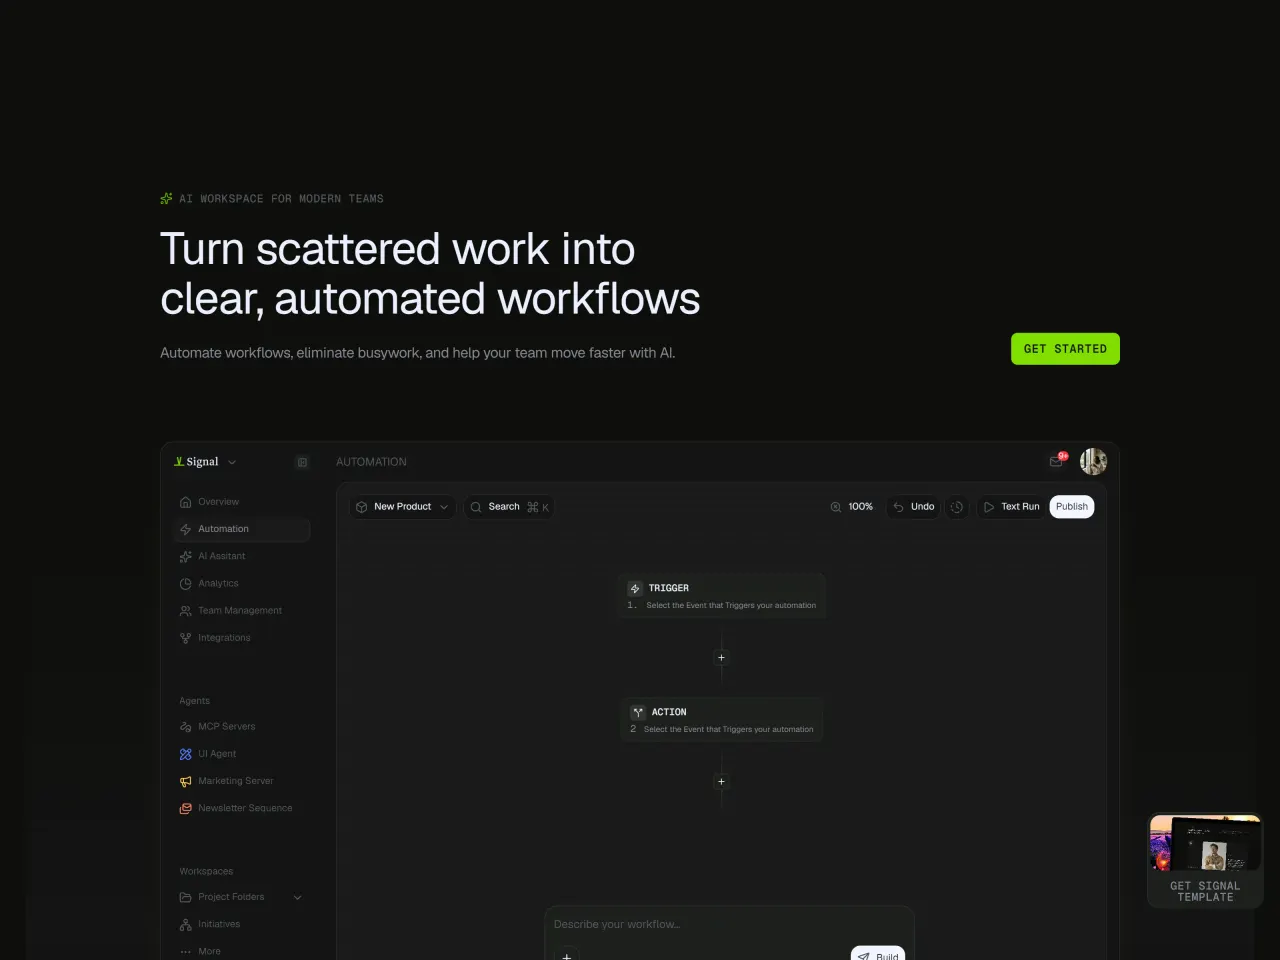The image size is (1280, 960).
Task: Toggle the sidebar collapse icon
Action: pos(302,462)
